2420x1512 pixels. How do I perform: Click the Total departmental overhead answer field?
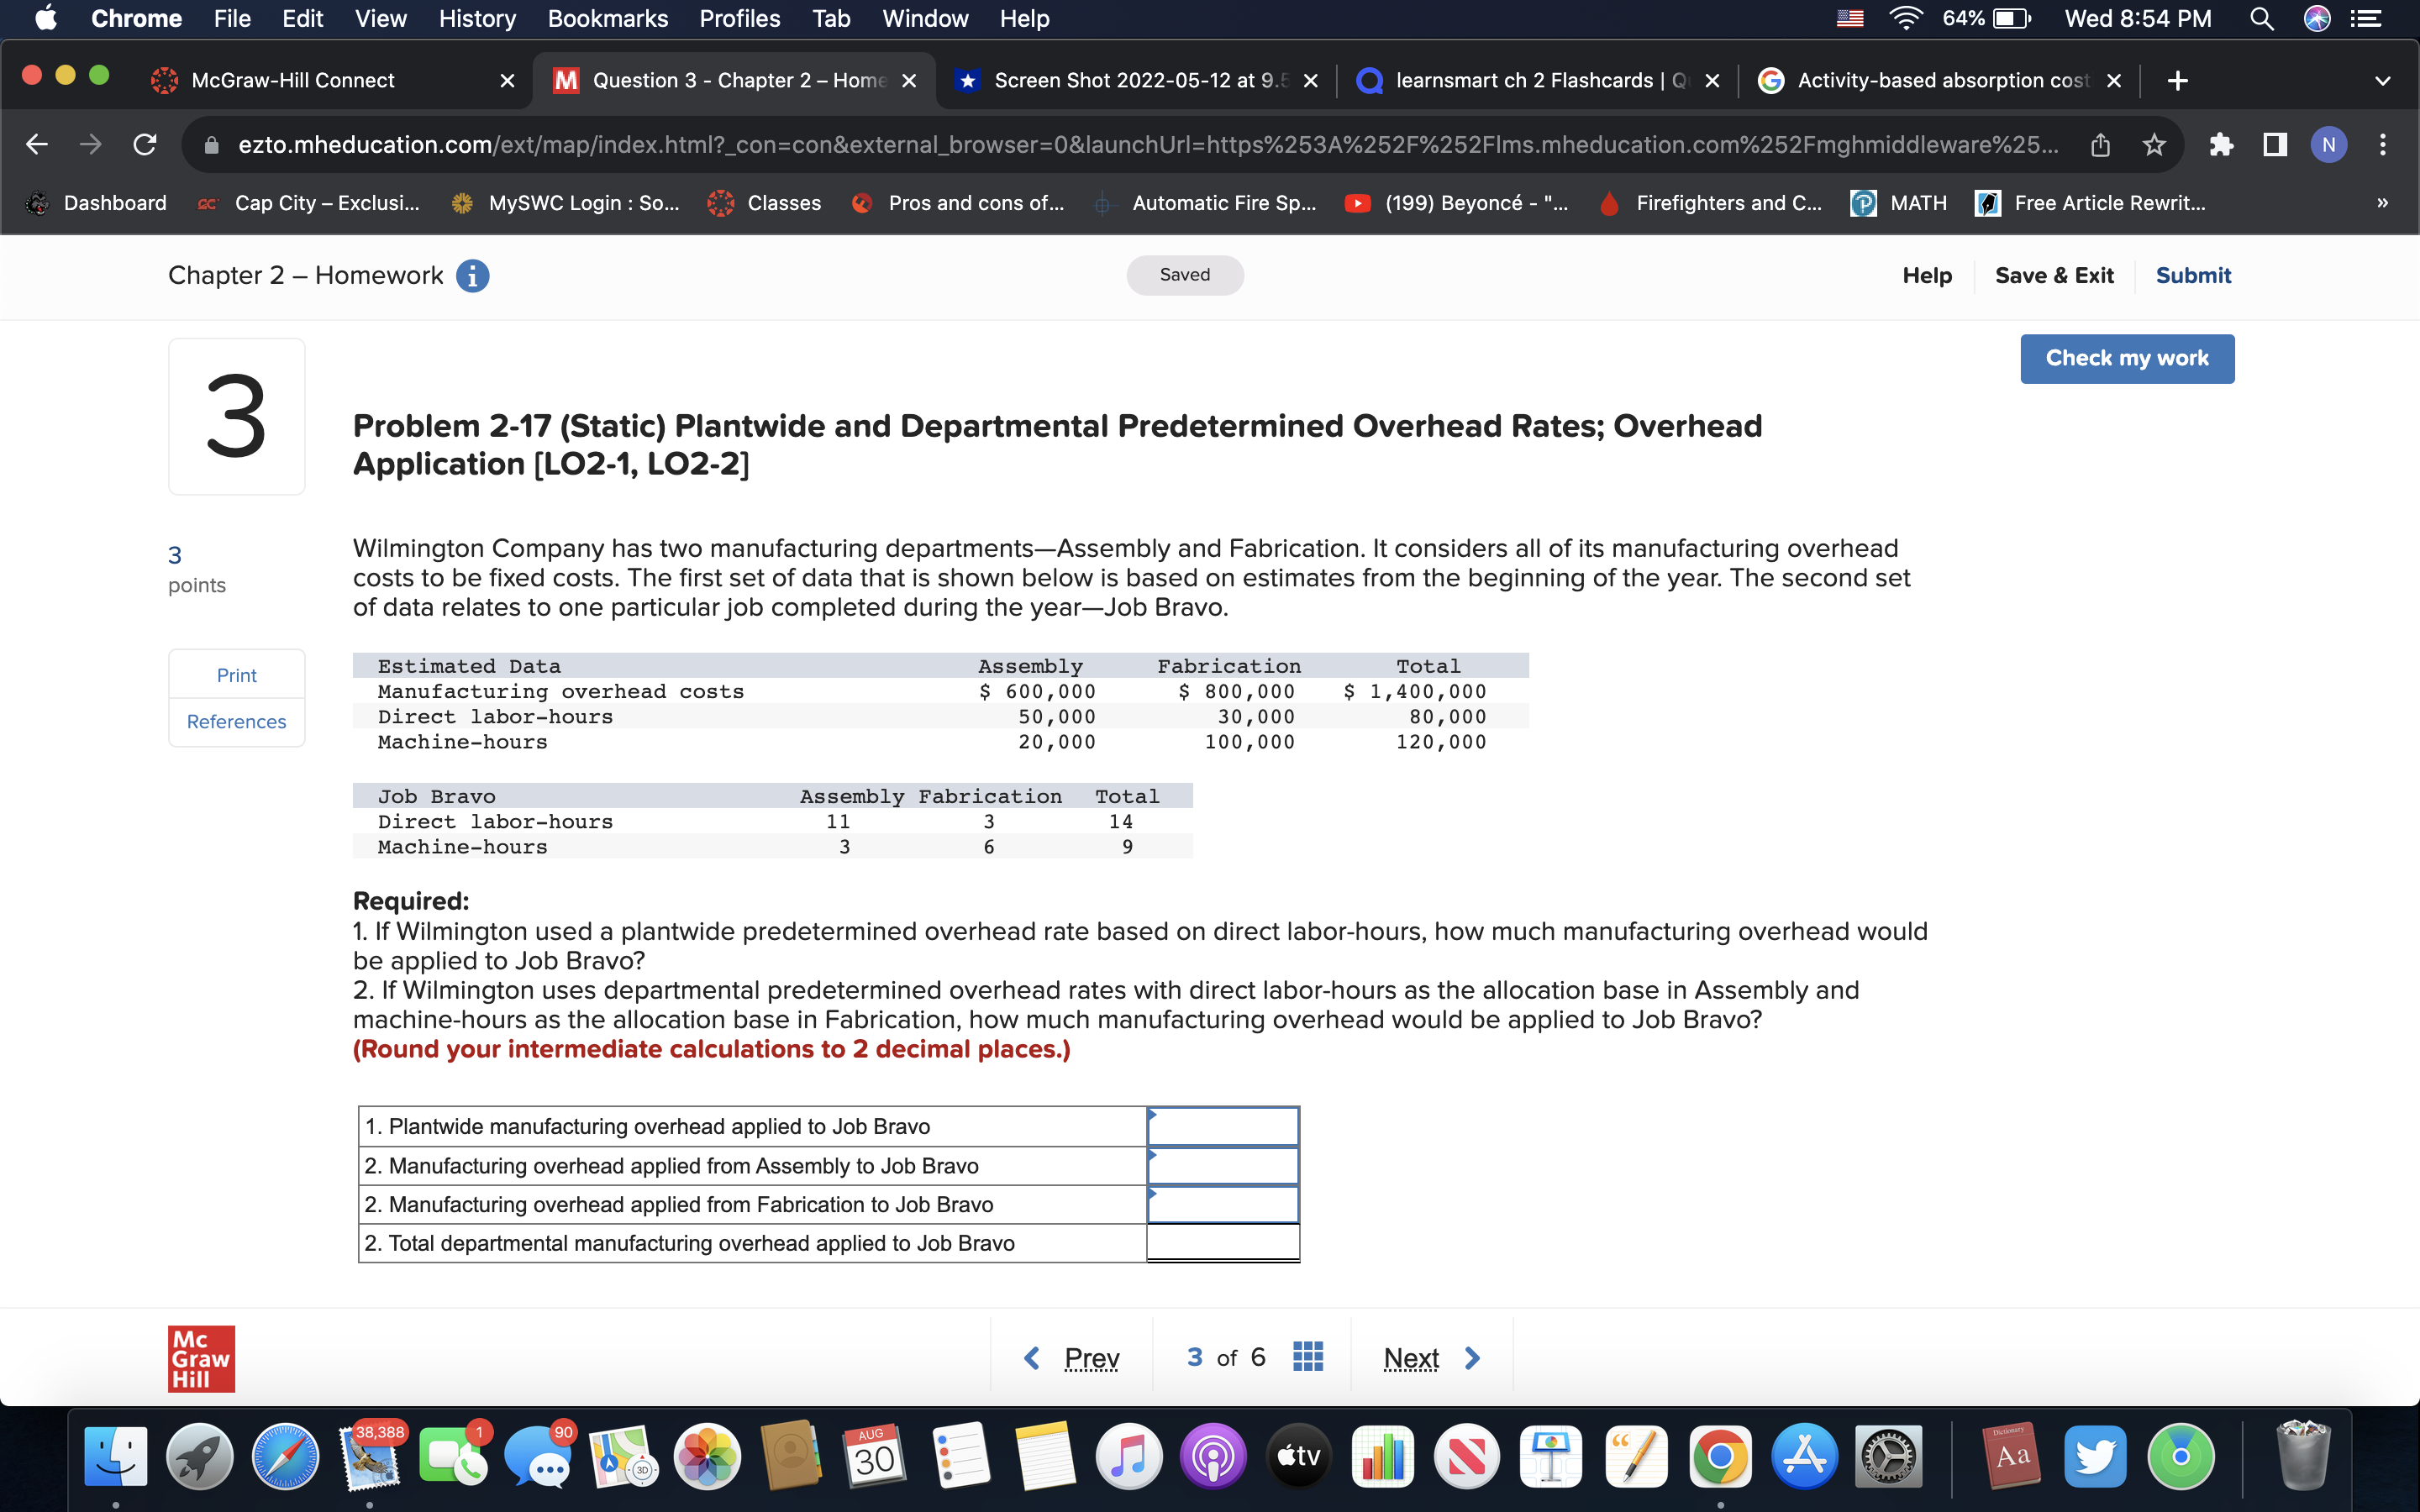1222,1242
